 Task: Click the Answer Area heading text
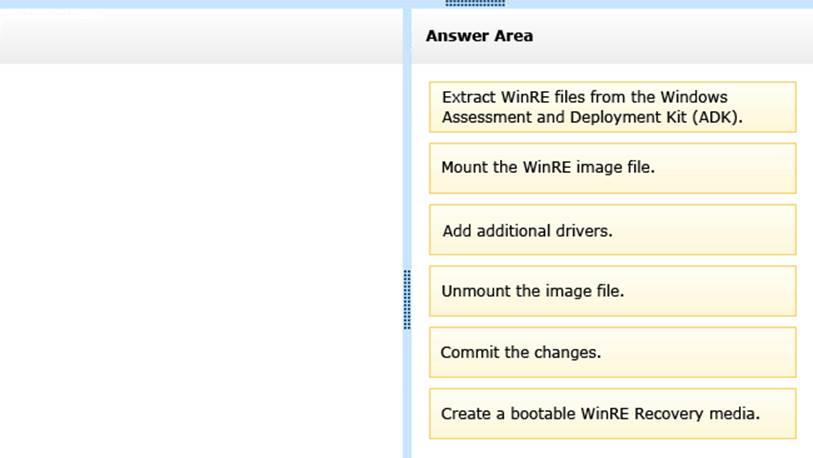[479, 36]
